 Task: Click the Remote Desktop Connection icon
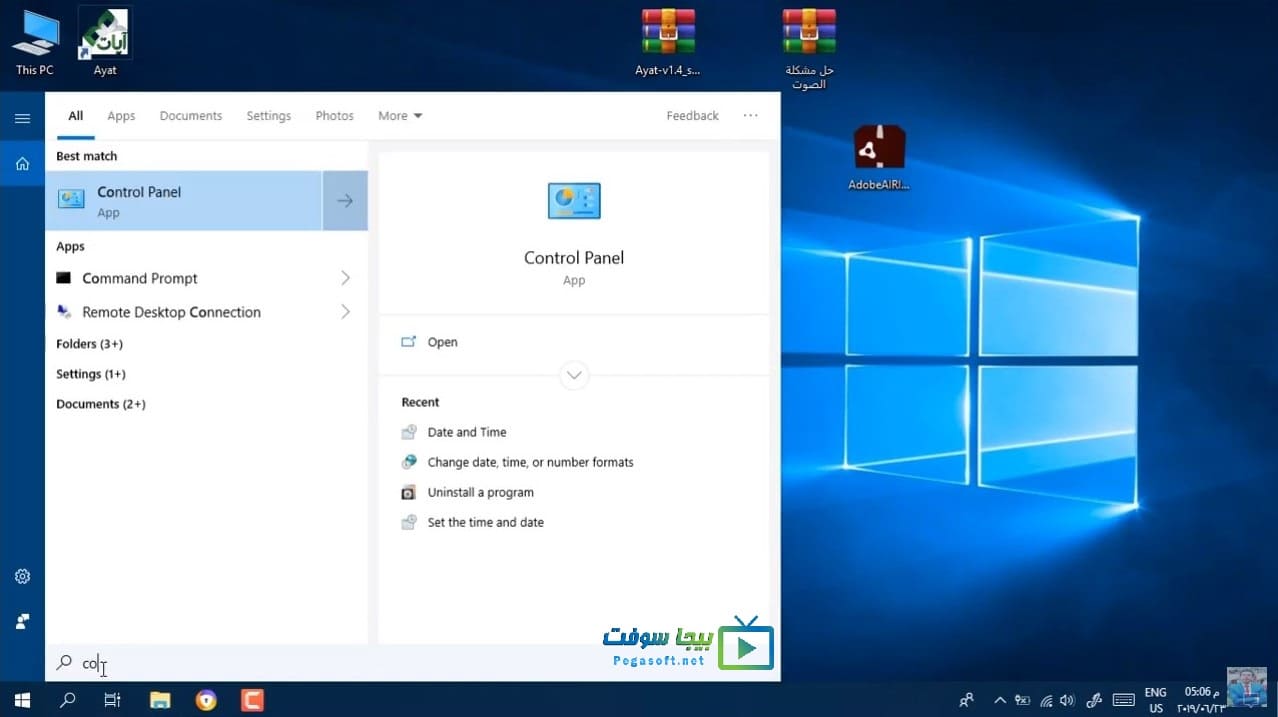(64, 312)
